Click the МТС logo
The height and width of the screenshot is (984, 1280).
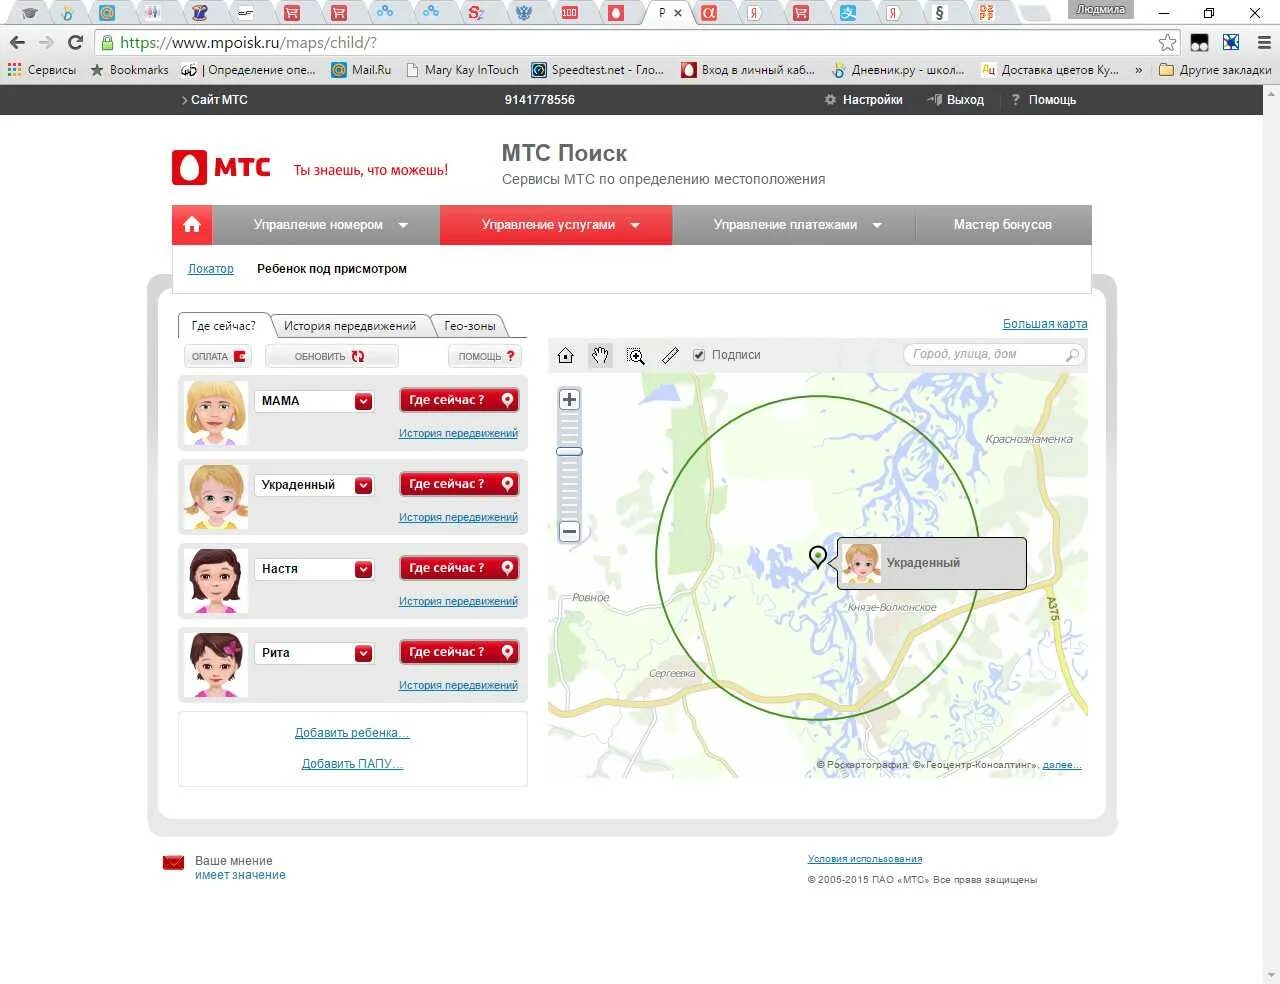[221, 167]
